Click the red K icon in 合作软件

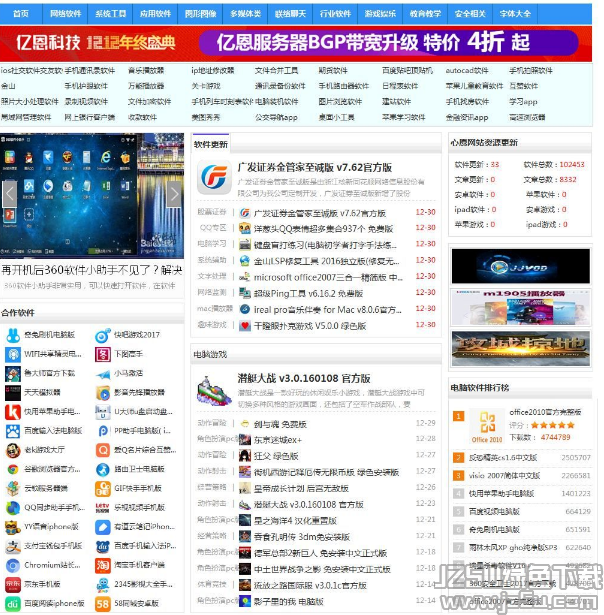click(x=13, y=412)
